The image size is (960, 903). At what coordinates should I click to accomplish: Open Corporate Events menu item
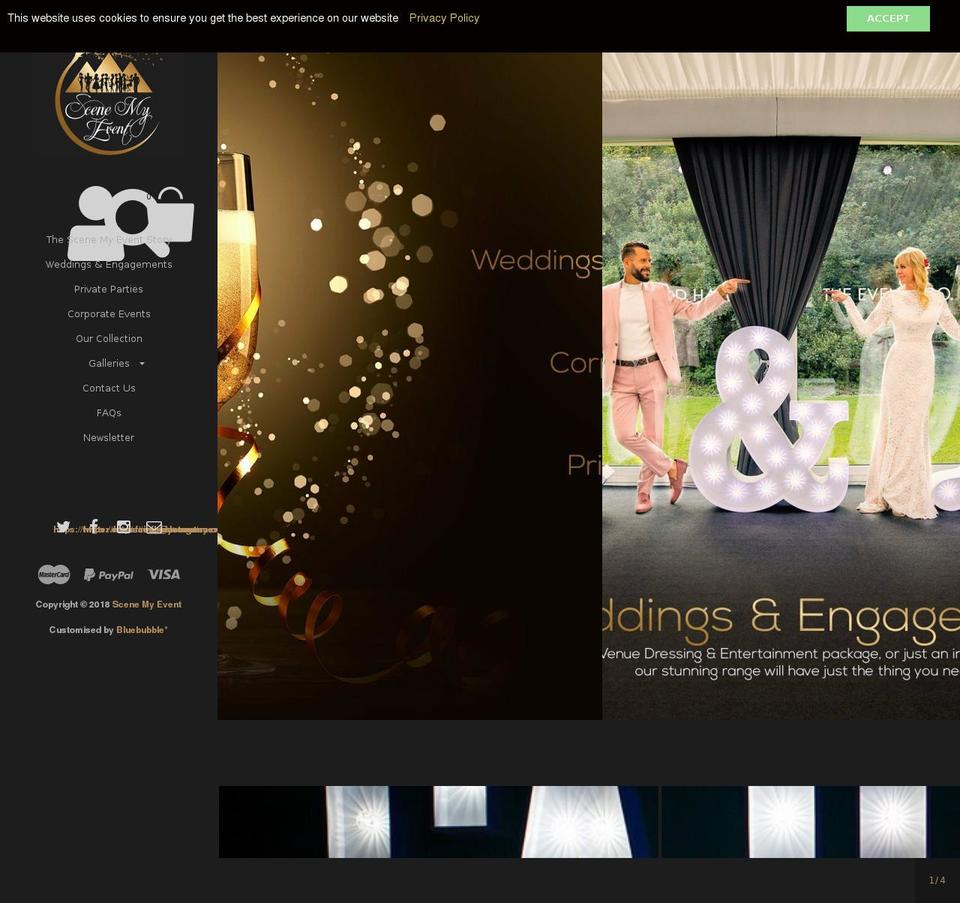(x=109, y=314)
